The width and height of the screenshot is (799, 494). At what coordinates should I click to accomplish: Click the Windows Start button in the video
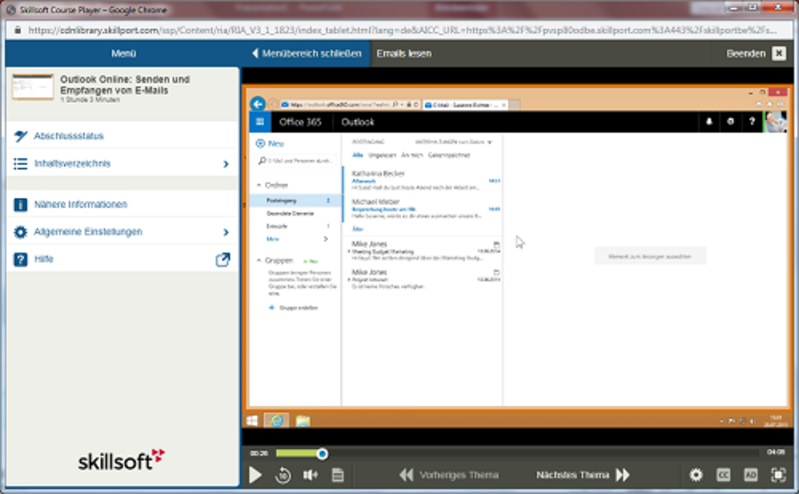point(252,421)
